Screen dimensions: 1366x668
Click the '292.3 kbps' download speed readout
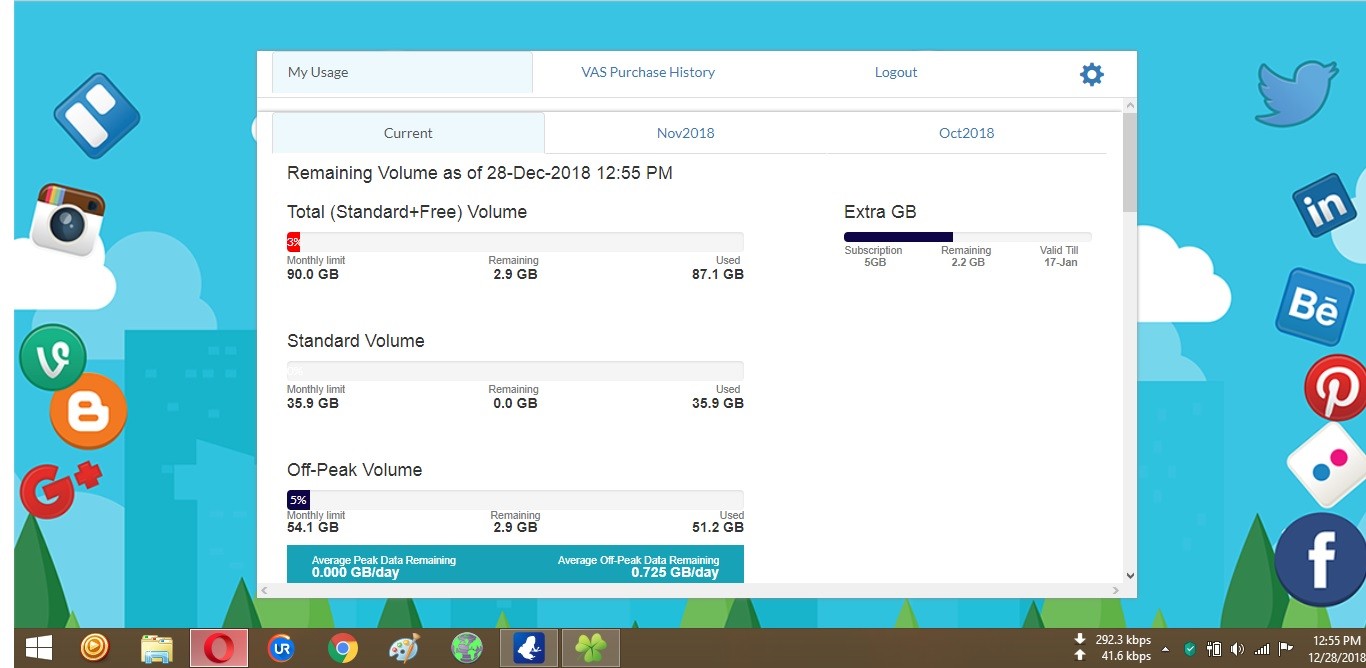1123,640
